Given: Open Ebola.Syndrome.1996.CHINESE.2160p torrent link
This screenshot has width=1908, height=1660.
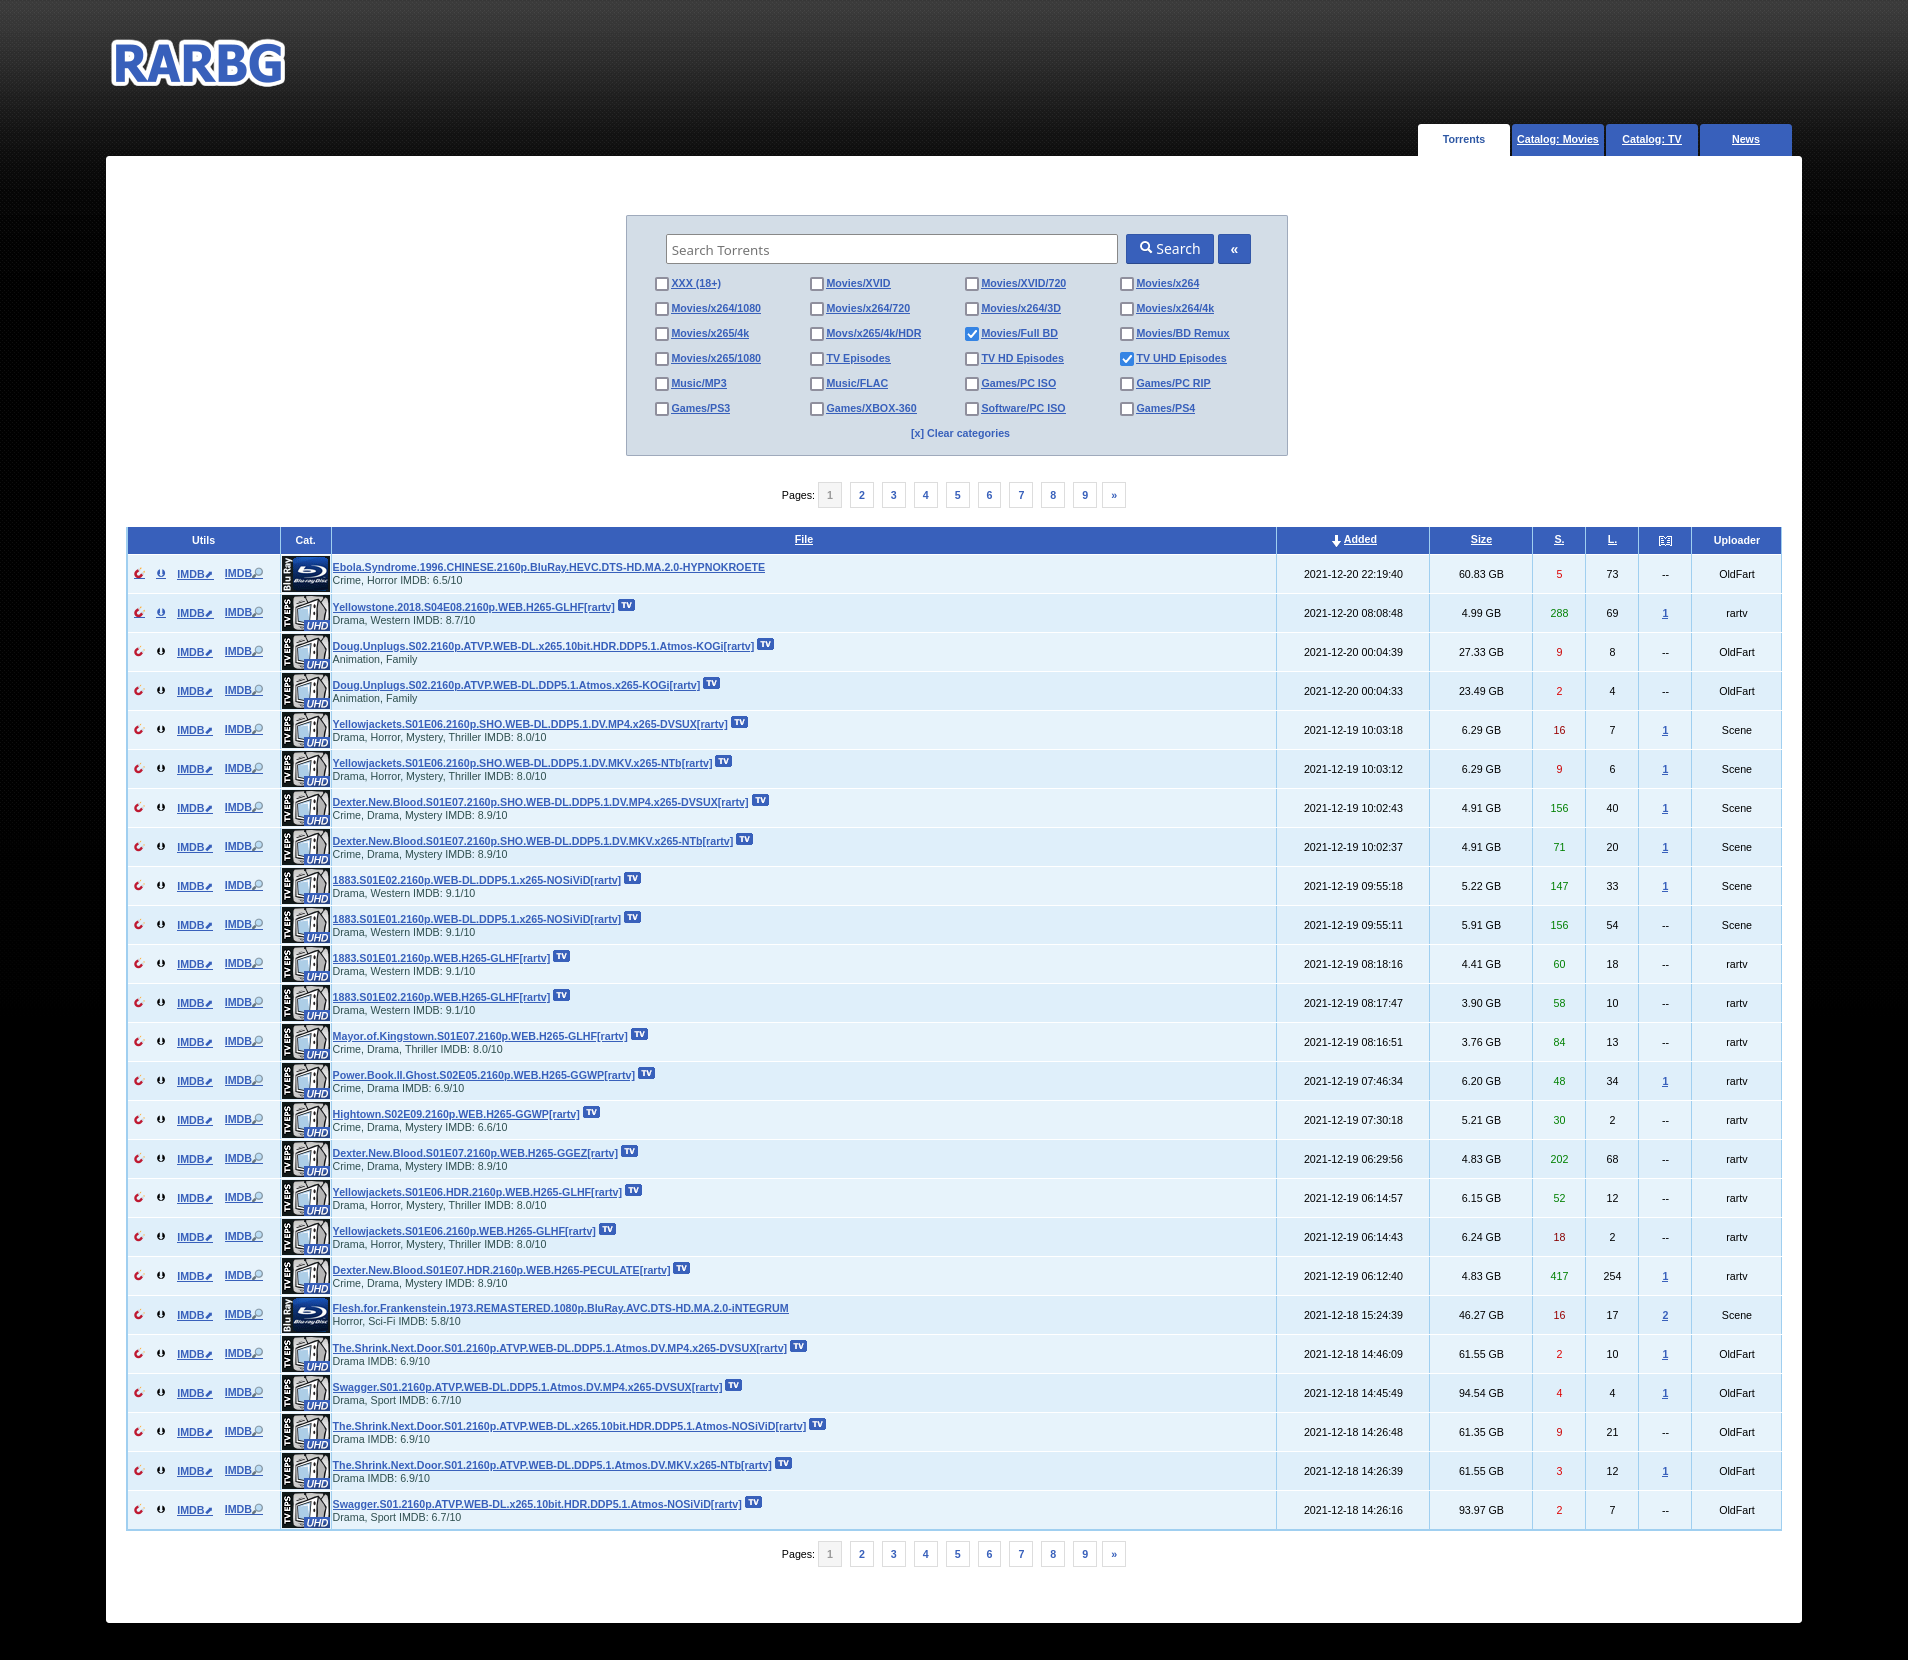Looking at the screenshot, I should (x=548, y=567).
